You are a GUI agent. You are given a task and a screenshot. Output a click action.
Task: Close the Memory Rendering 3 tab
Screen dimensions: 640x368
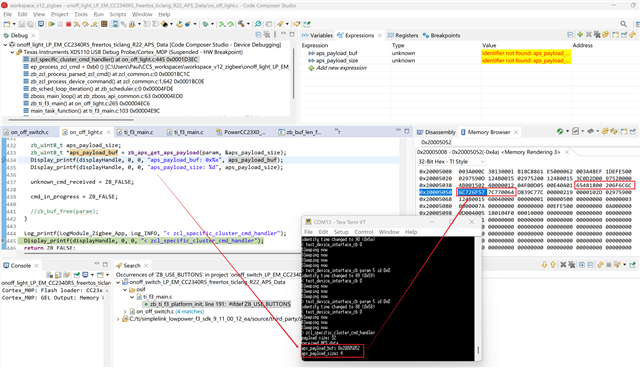click(567, 152)
